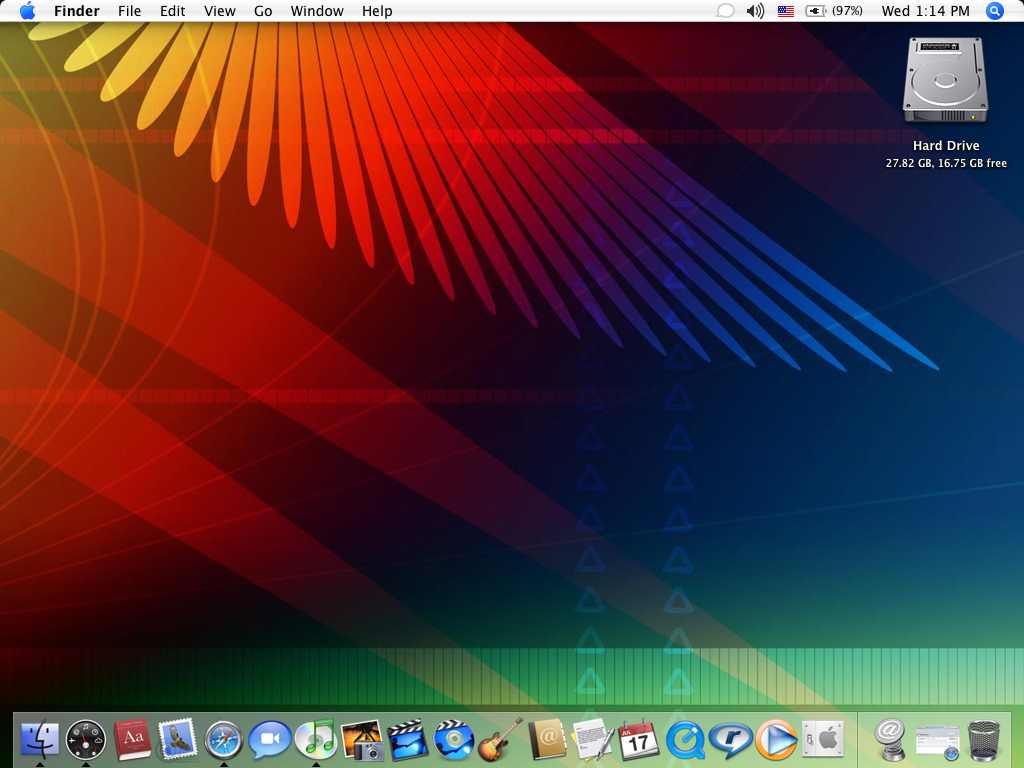Open iPhoto from the Dock
The image size is (1024, 768).
(x=361, y=739)
